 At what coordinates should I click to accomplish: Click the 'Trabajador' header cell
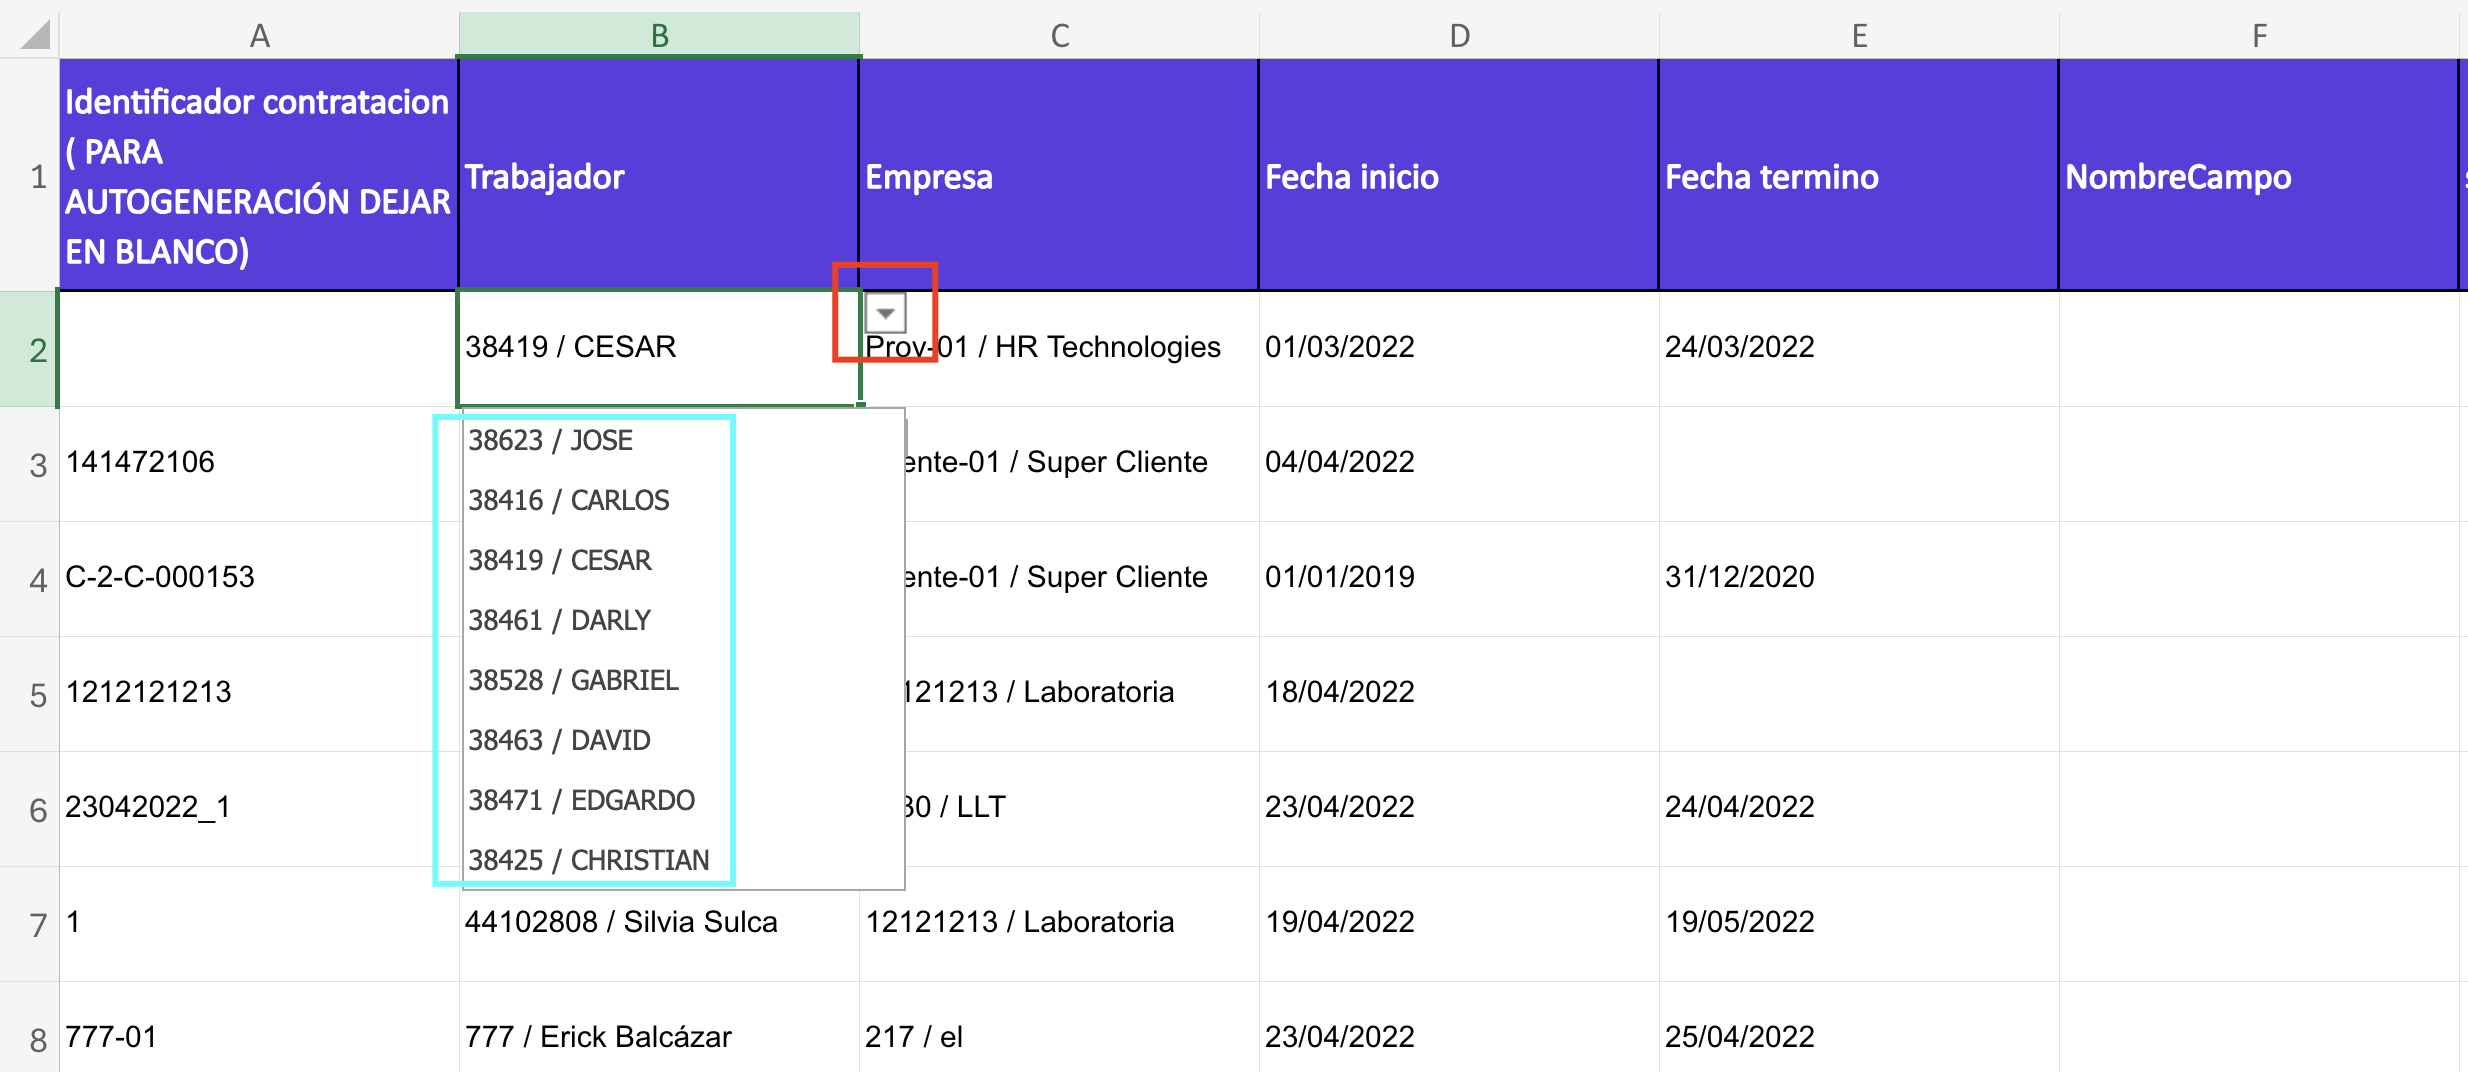659,176
